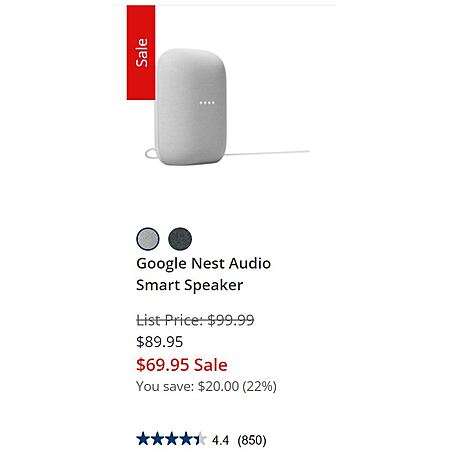The image size is (450, 450).
Task: Click the last partially filled star
Action: pos(200,439)
